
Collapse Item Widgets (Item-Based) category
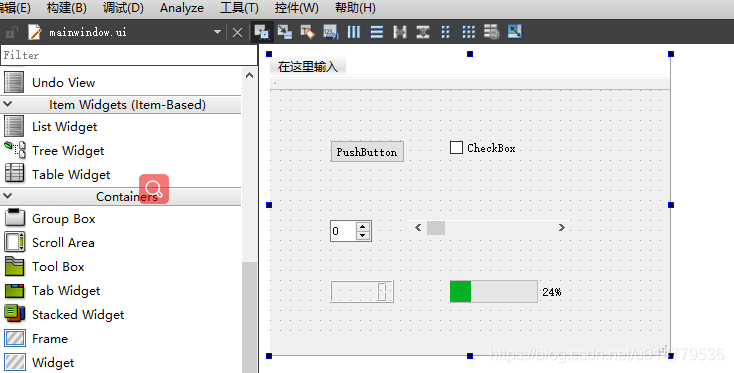tap(8, 104)
